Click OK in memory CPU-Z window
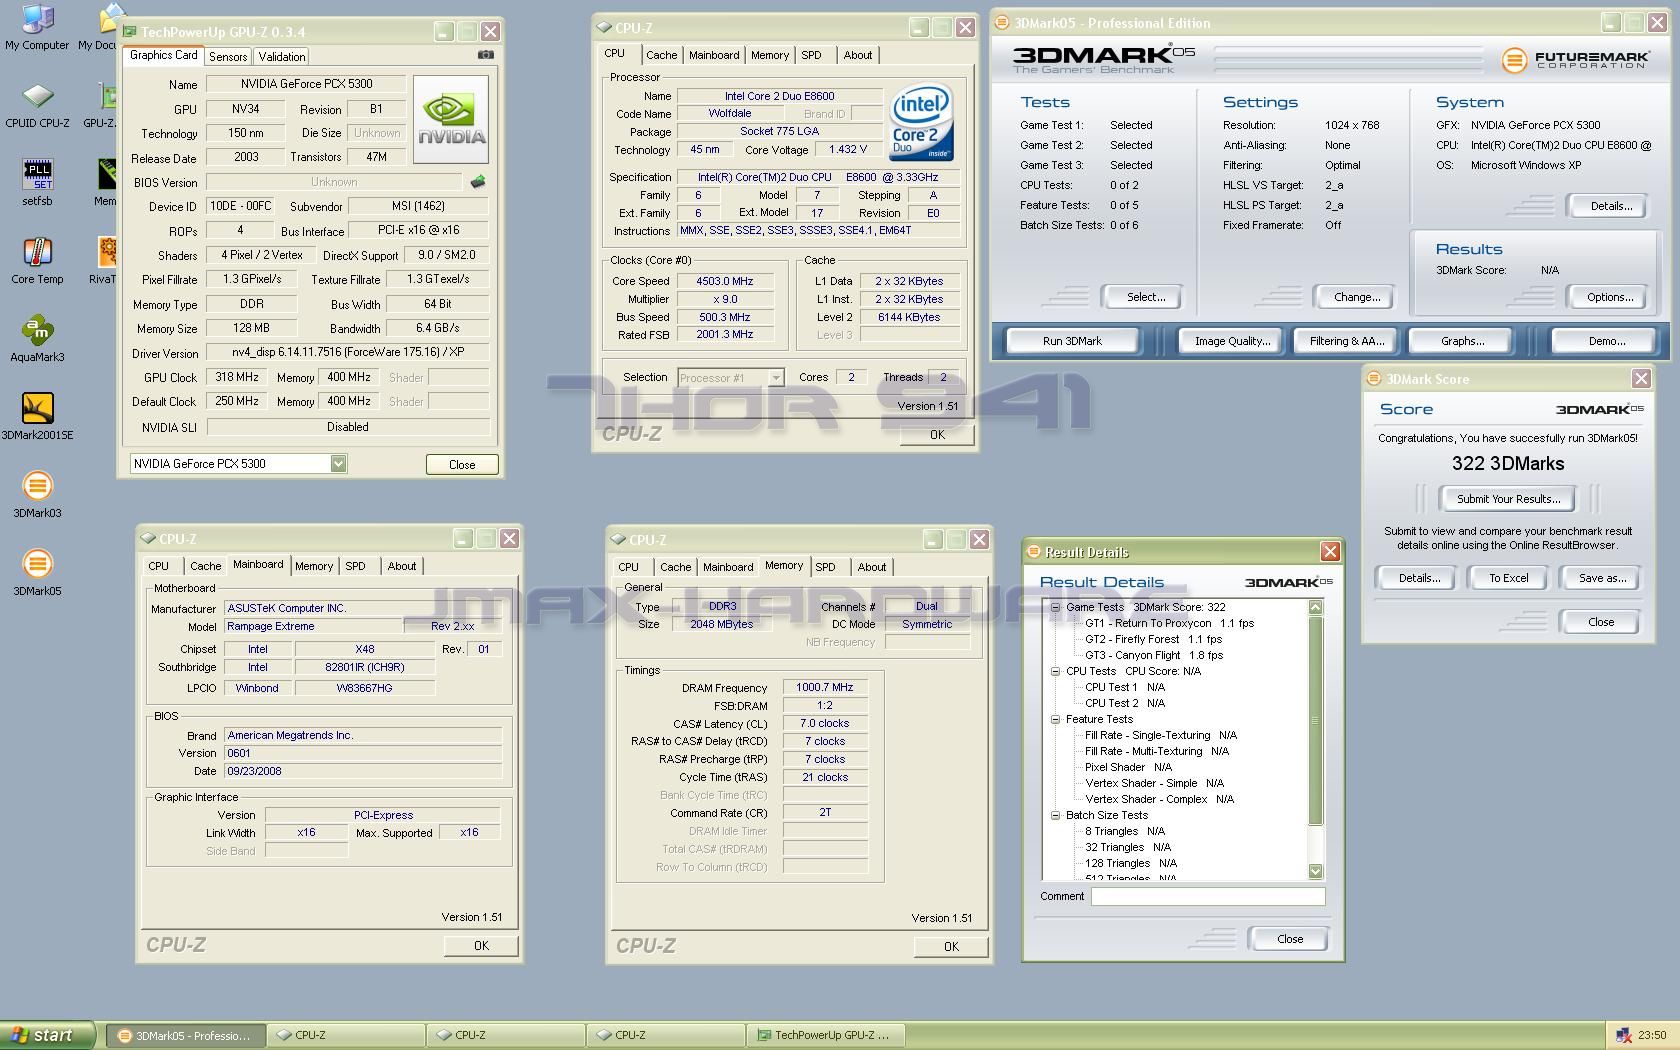 click(x=951, y=946)
